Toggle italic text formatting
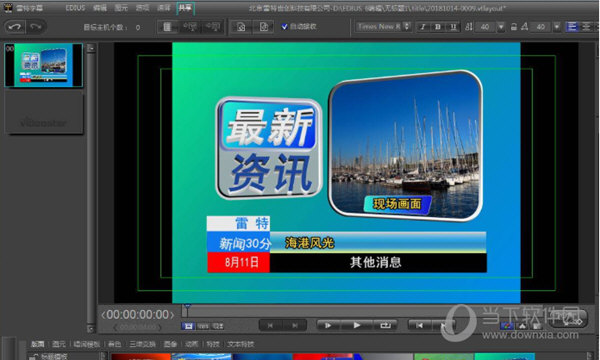600x360 pixels. 423,27
